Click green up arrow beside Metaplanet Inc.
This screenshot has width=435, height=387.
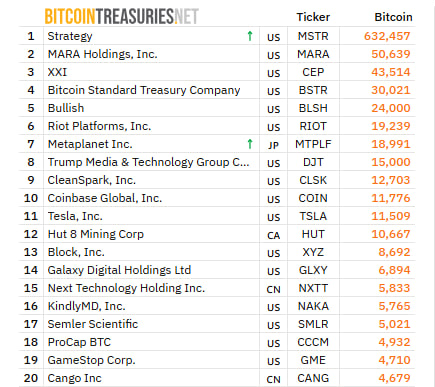pos(250,144)
